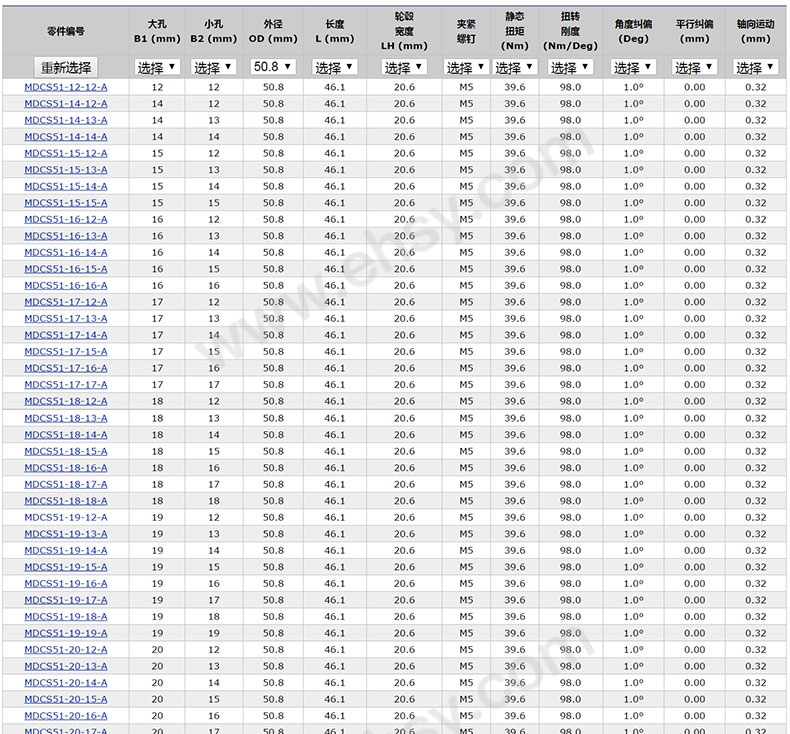
Task: Follow the MDCS51-20-16-A link
Action: point(66,716)
